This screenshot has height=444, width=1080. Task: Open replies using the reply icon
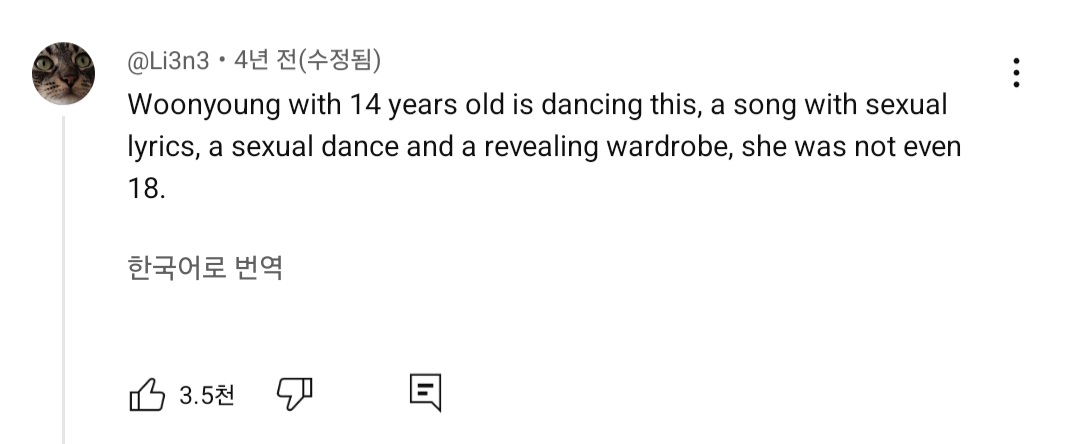click(x=425, y=395)
